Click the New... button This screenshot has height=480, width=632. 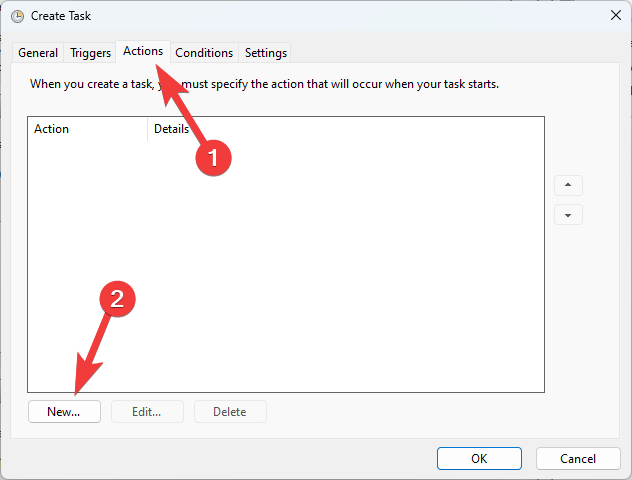click(x=63, y=411)
